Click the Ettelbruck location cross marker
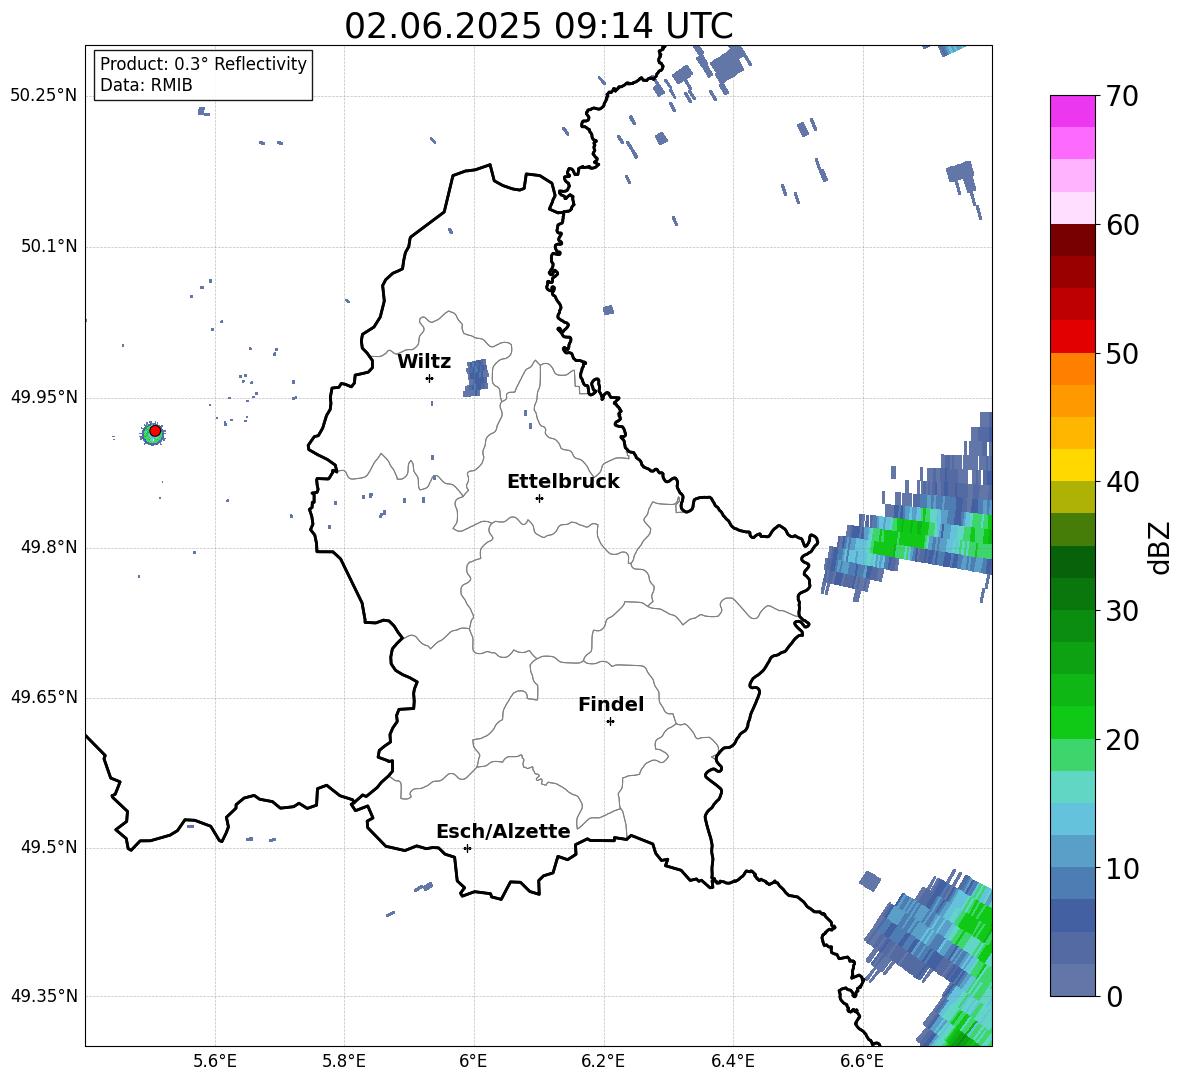Viewport: 1184px width, 1081px height. [x=539, y=498]
